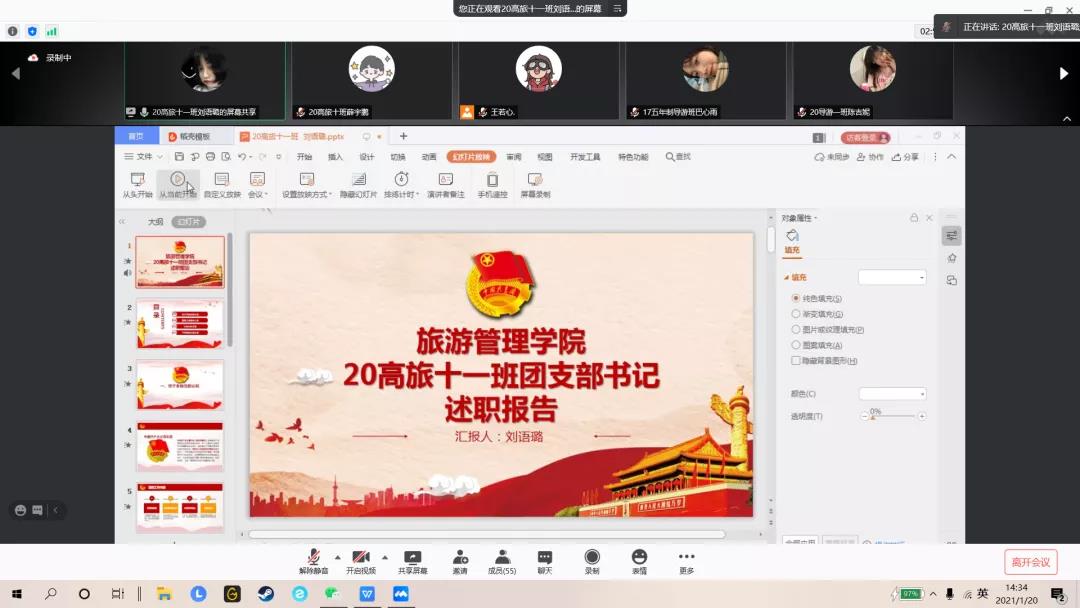Switch to the 插入 ribbon tab
Screen dimensions: 1080x608
335,157
